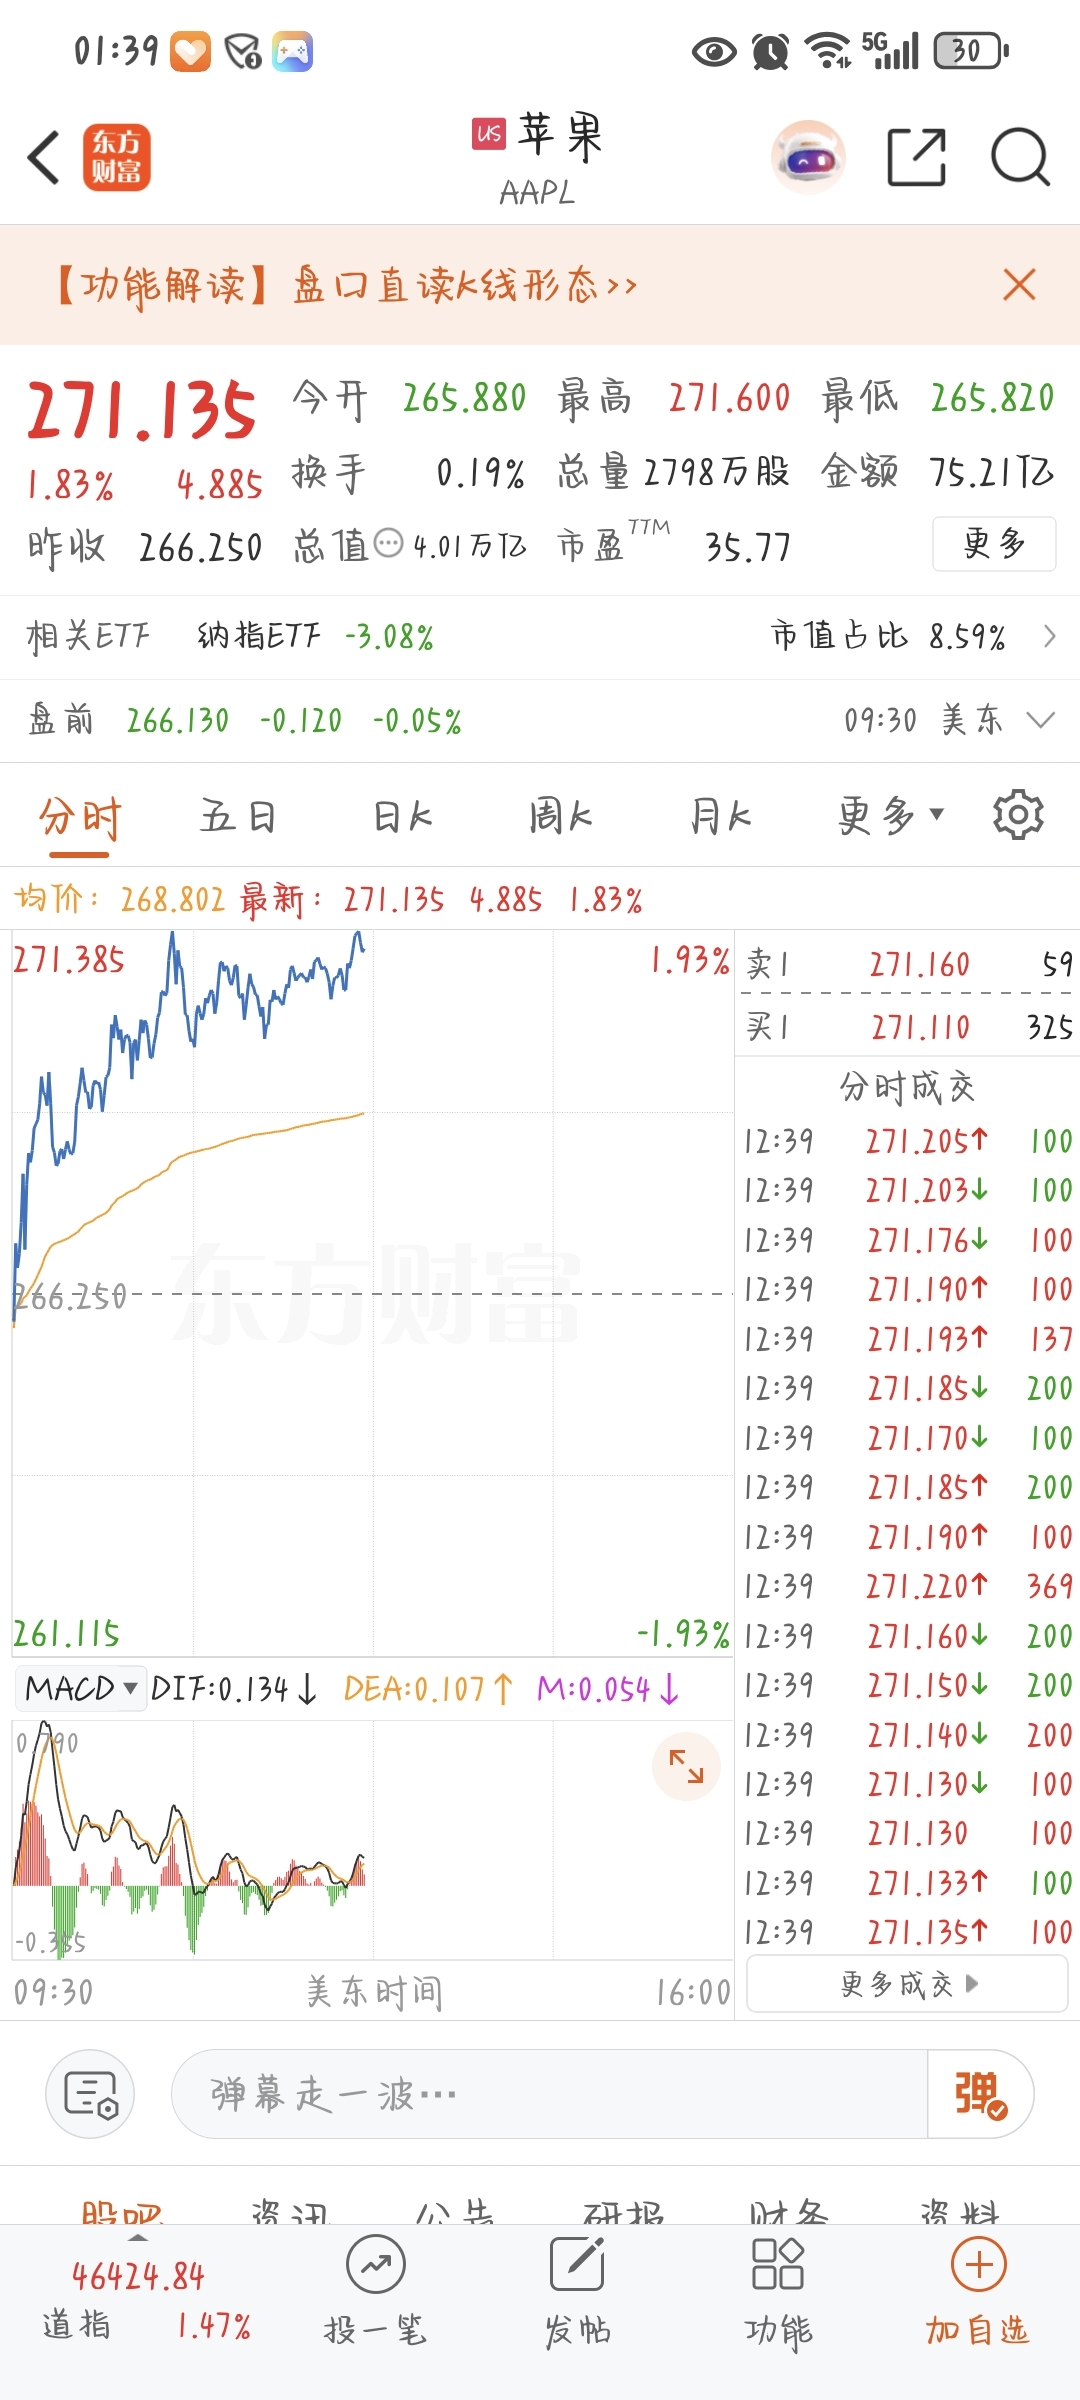Select the 五日 chart tab

[238, 817]
